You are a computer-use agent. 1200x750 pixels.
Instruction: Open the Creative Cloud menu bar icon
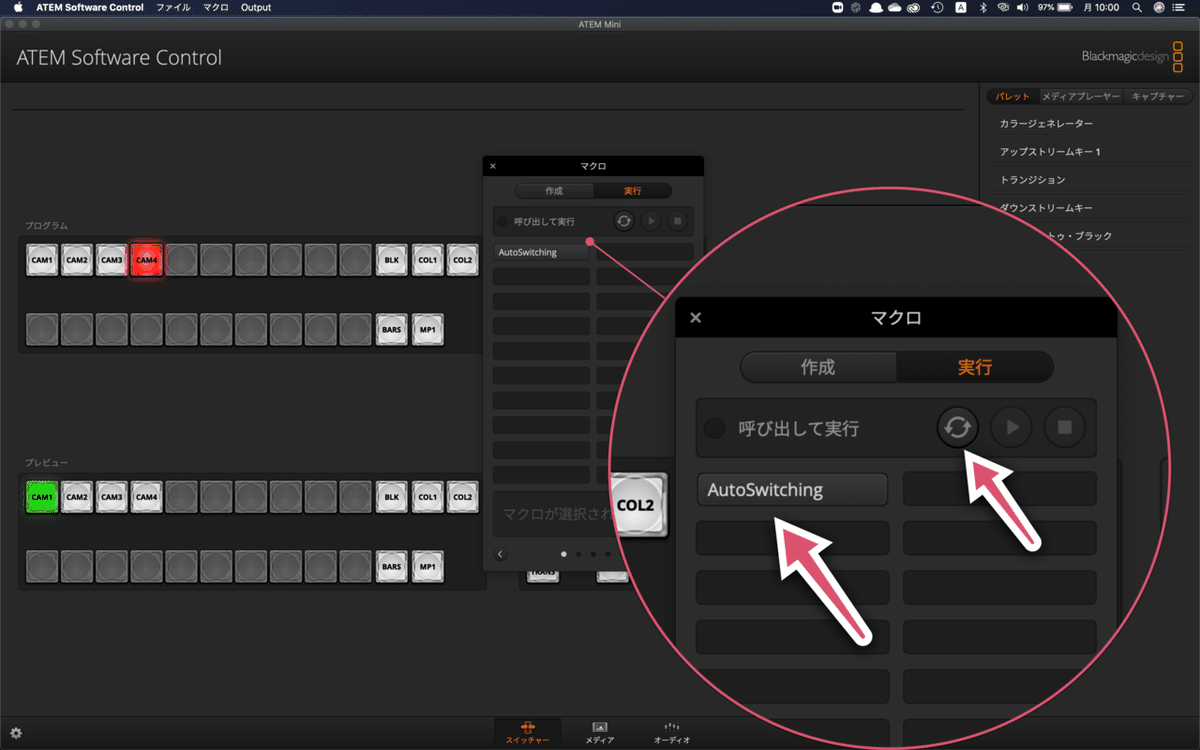pos(914,7)
